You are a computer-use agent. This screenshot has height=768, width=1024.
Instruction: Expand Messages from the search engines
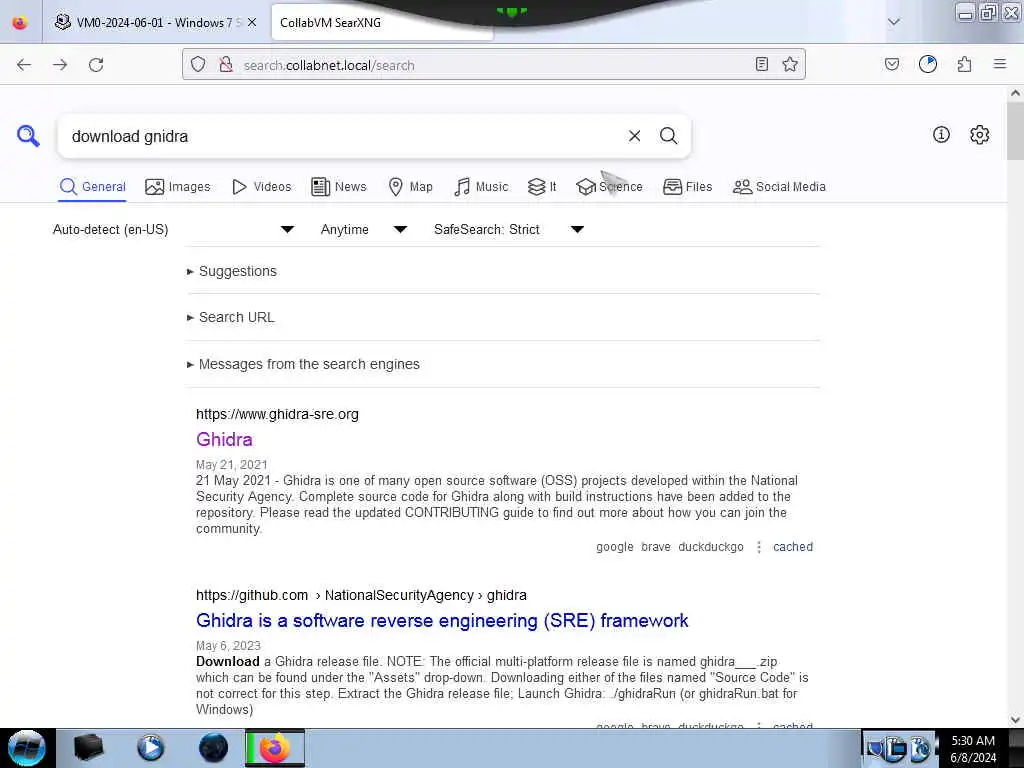[303, 364]
